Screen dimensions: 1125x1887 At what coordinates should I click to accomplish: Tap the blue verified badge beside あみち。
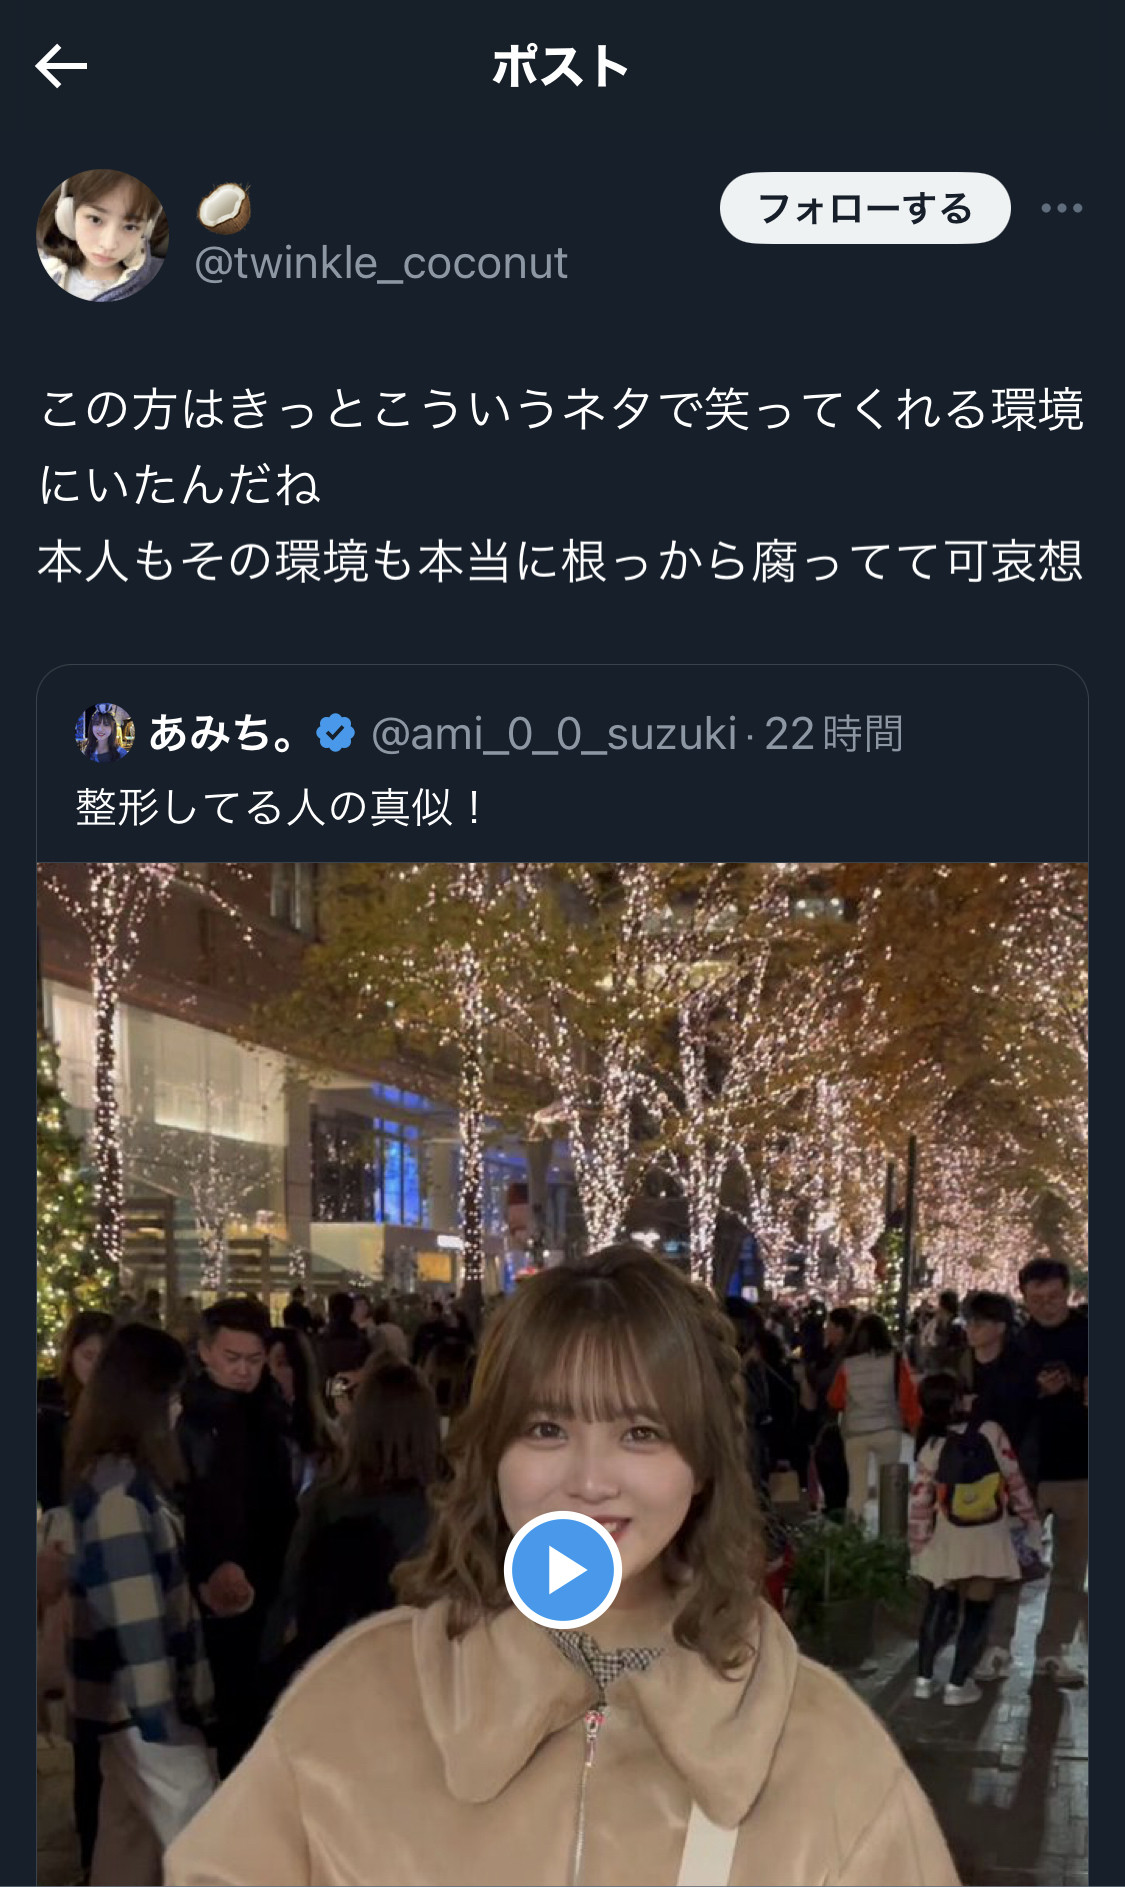click(335, 733)
